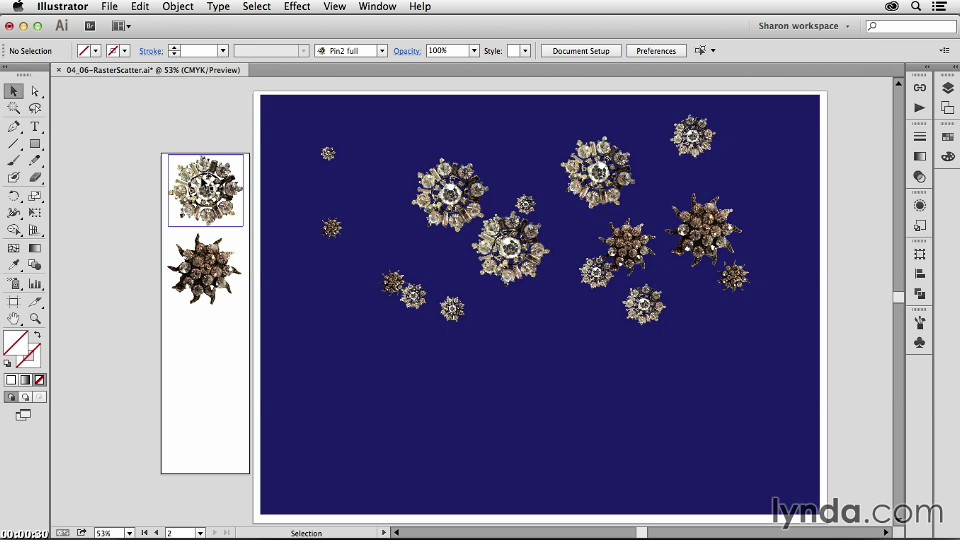Pick the Gradient tool
This screenshot has height=540, width=960.
(x=35, y=248)
